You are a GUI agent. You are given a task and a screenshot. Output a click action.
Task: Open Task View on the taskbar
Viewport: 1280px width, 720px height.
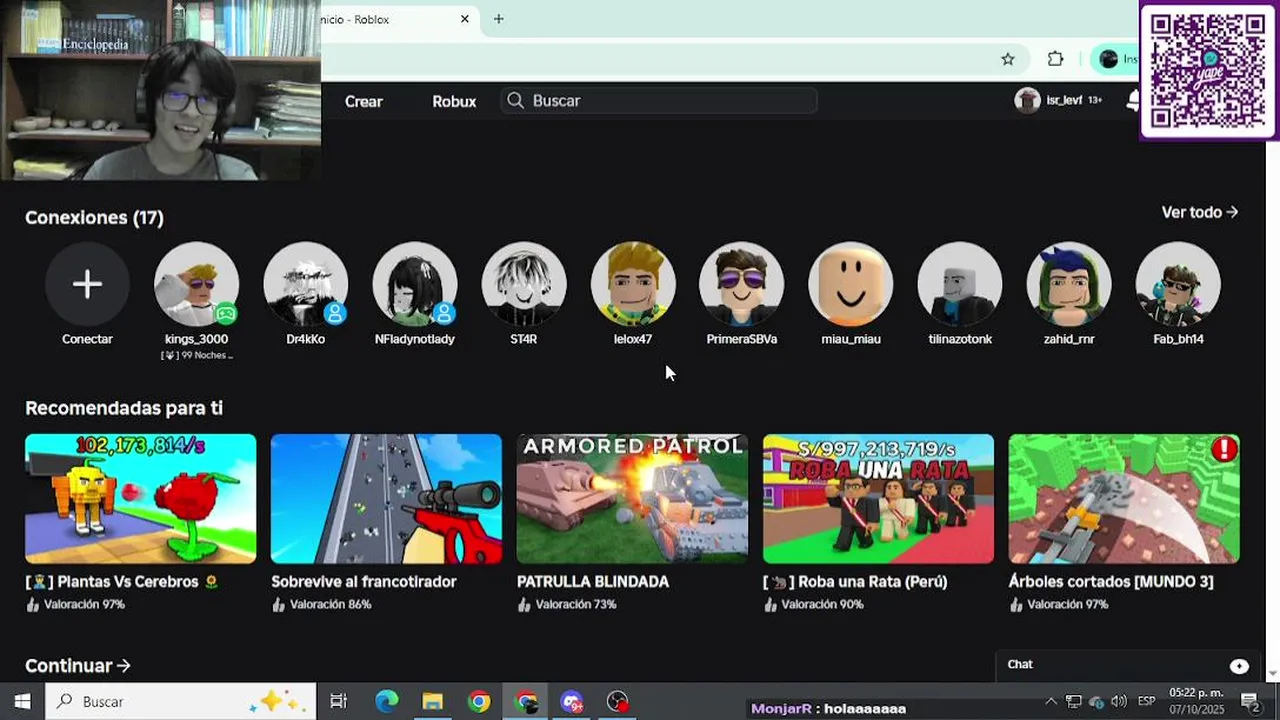[338, 701]
